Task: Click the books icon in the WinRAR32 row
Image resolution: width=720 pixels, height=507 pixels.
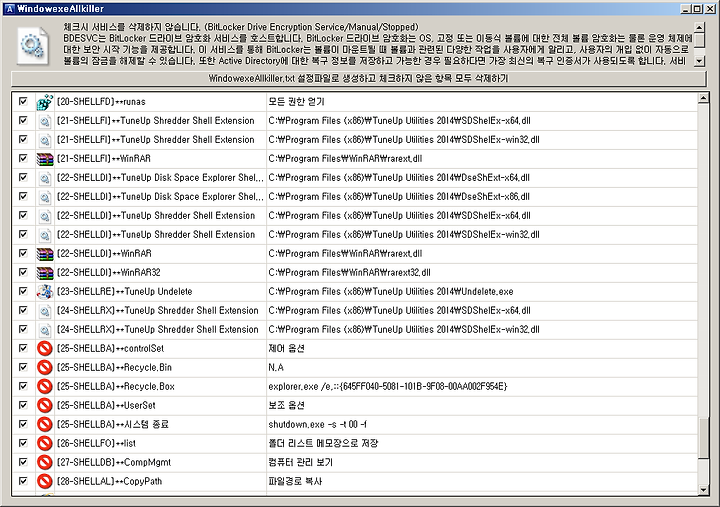Action: click(x=45, y=273)
